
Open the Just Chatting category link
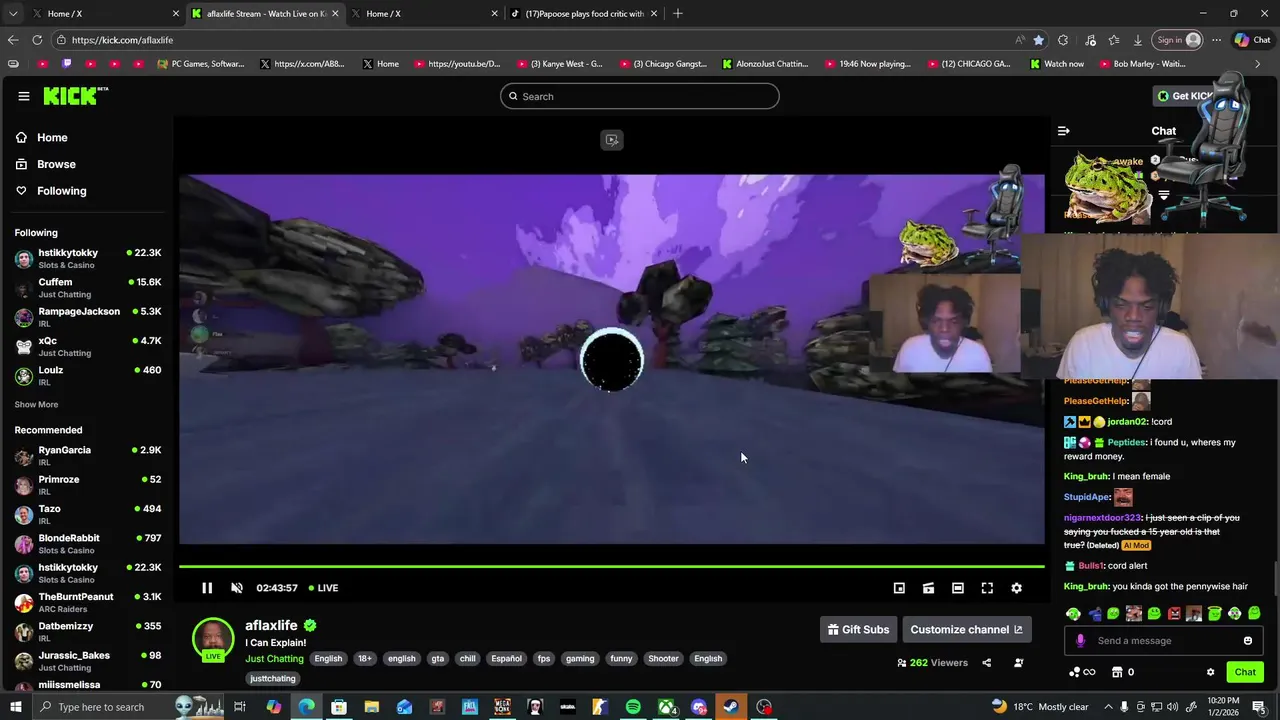coord(274,658)
